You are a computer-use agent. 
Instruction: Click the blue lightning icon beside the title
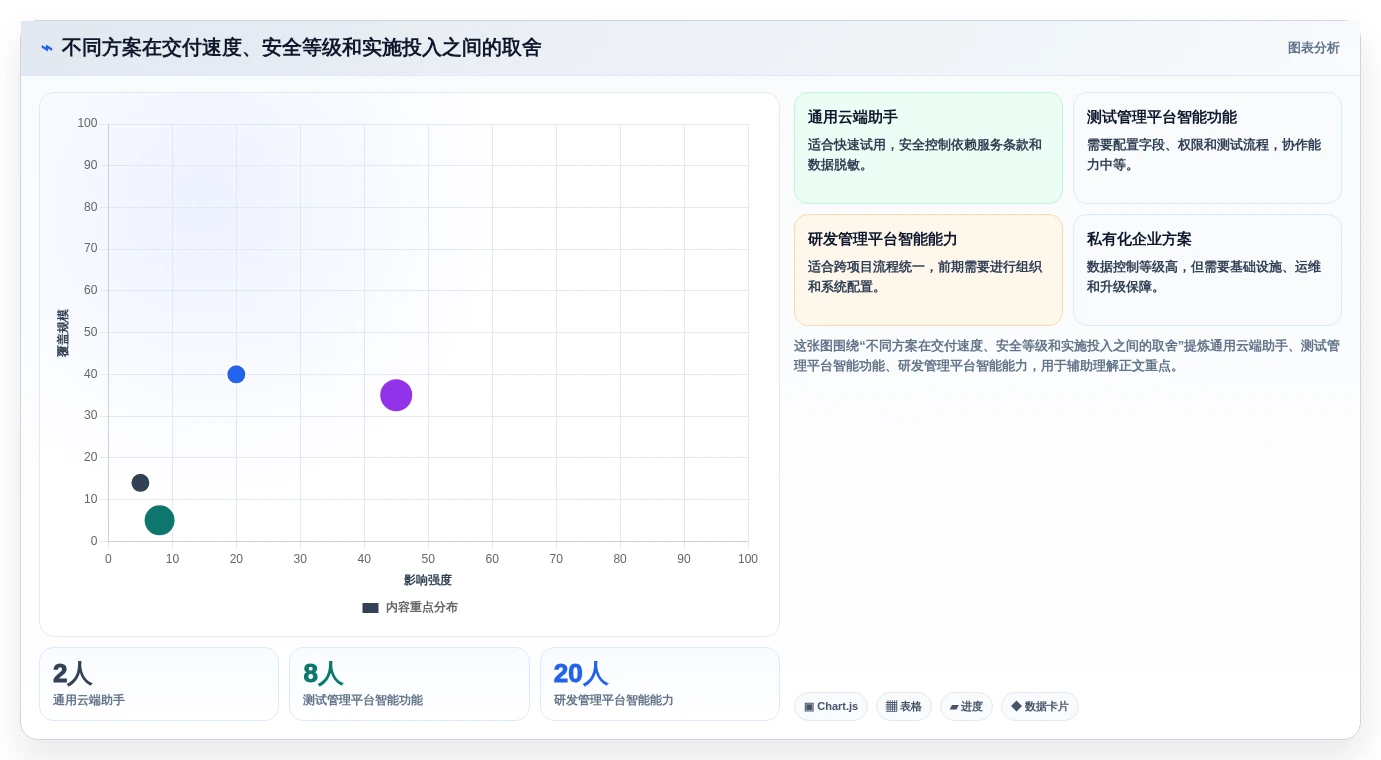coord(47,48)
